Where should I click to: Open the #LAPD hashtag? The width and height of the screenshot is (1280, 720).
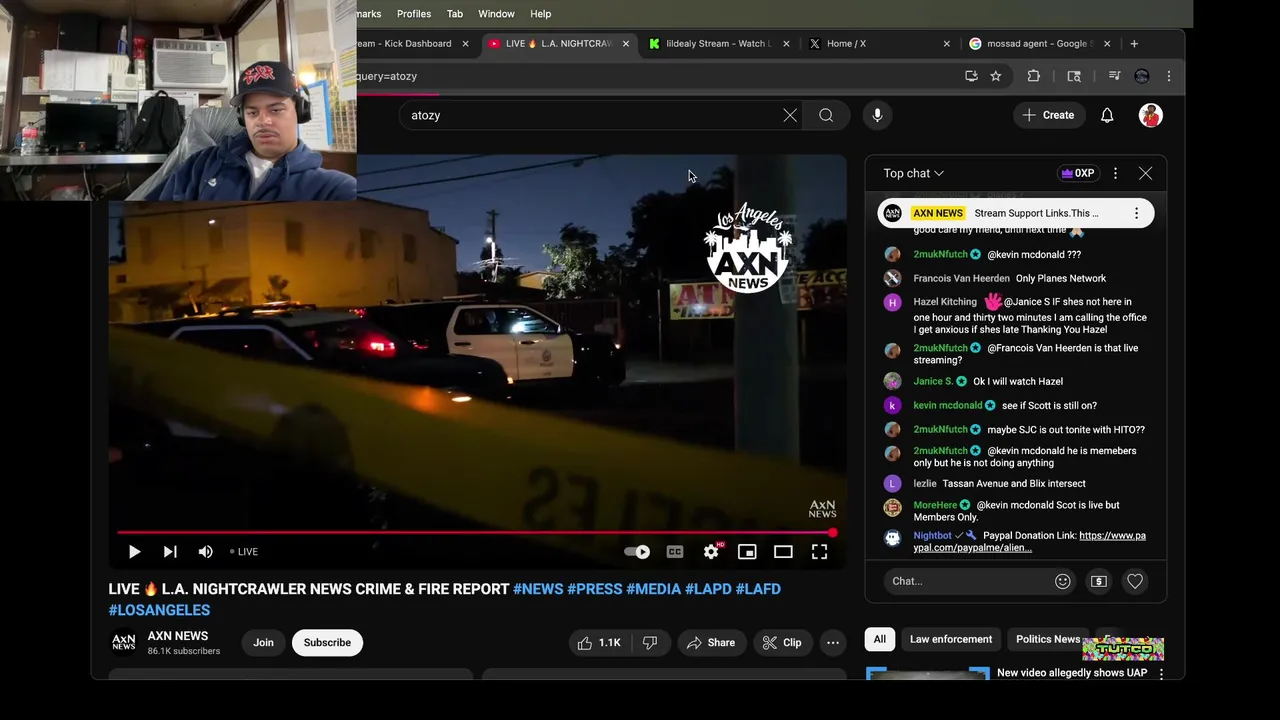708,589
